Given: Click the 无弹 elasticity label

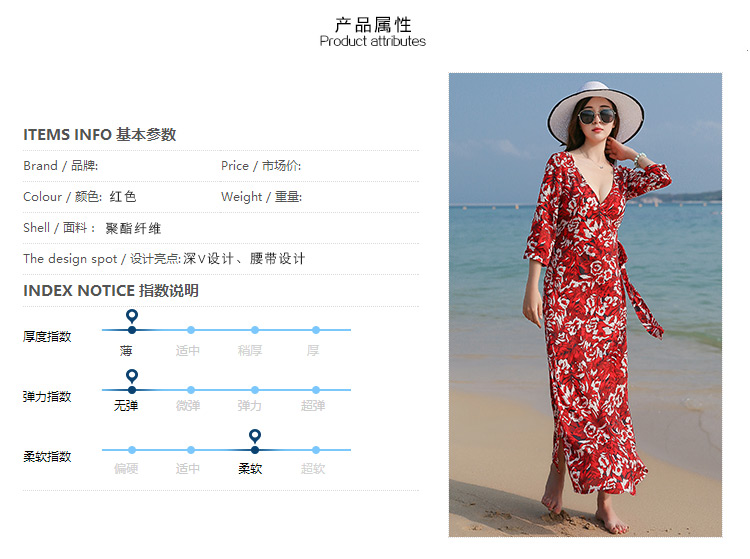Looking at the screenshot, I should coord(126,406).
